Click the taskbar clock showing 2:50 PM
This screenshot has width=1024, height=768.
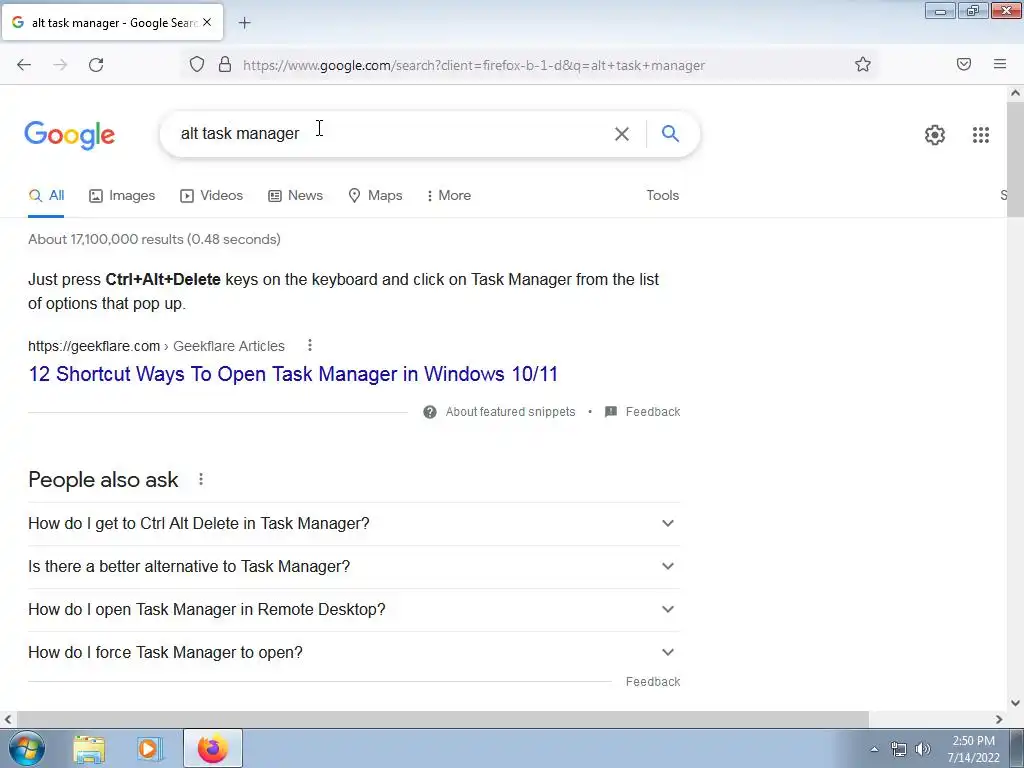click(973, 749)
